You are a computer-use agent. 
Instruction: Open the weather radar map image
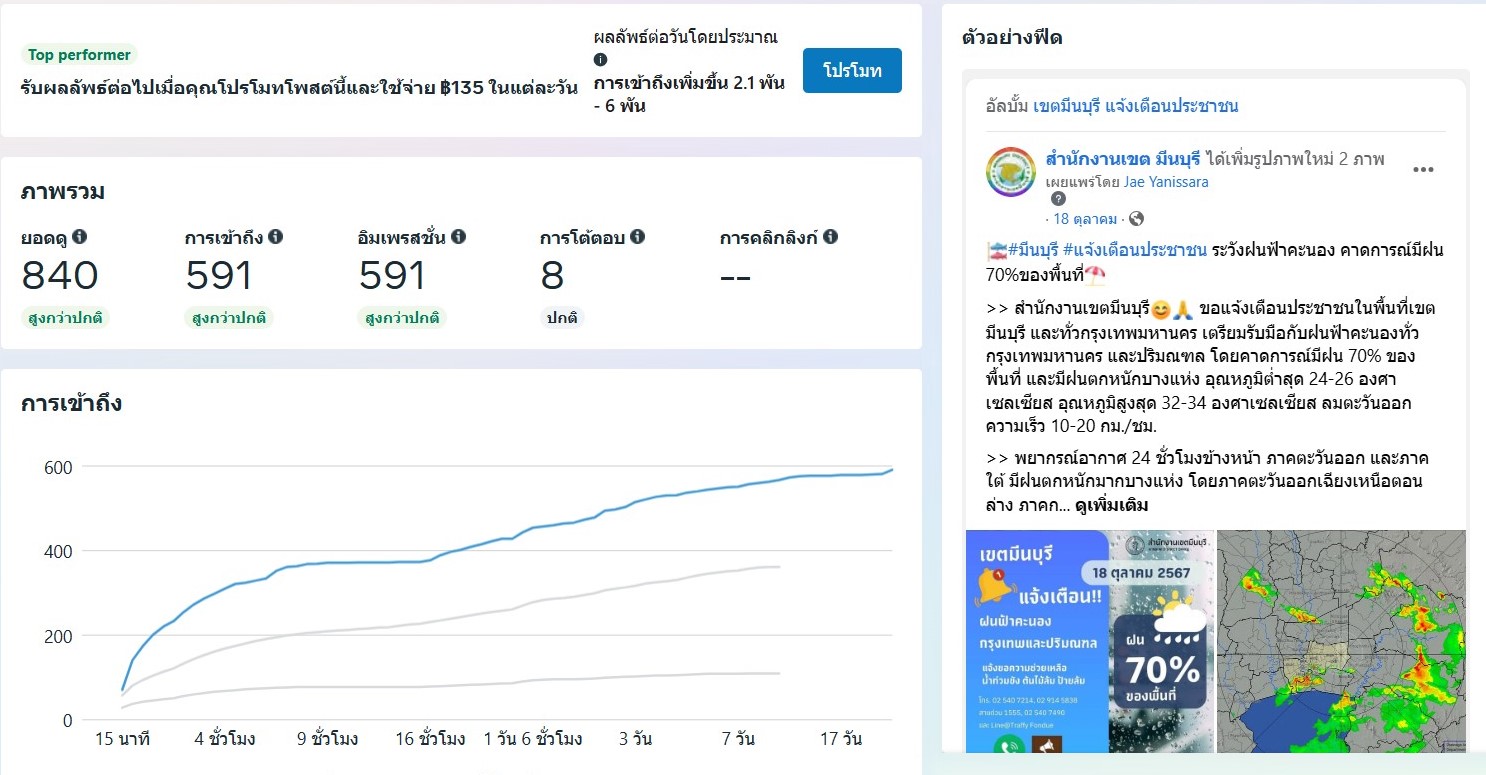(1341, 640)
